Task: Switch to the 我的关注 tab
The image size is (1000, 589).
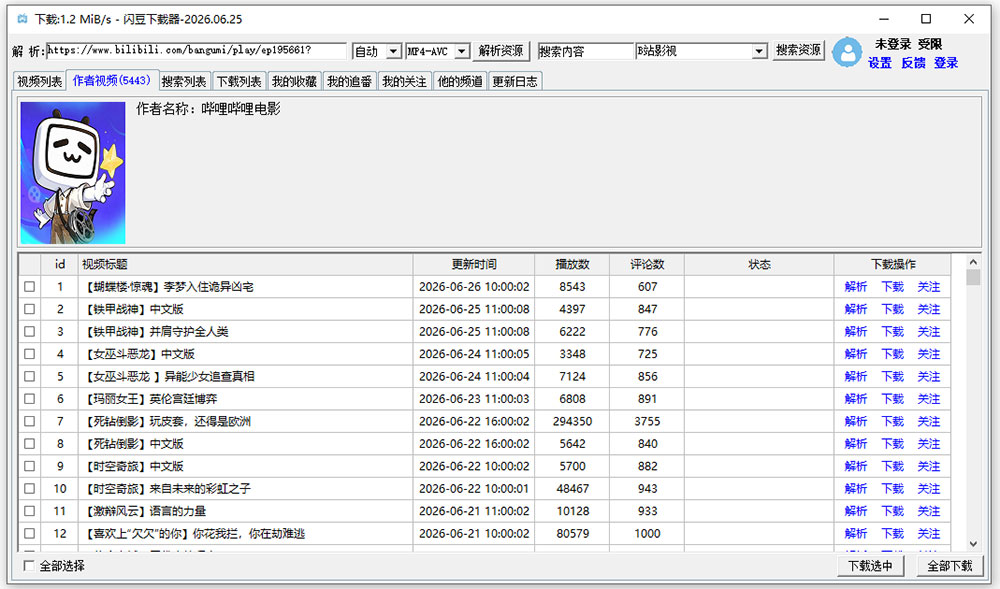Action: [404, 82]
